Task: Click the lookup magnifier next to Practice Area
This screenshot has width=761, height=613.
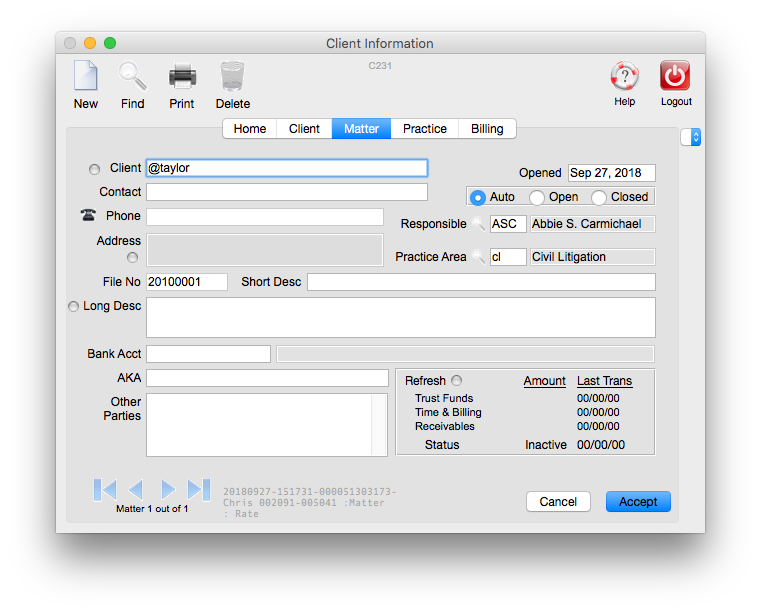Action: 479,257
